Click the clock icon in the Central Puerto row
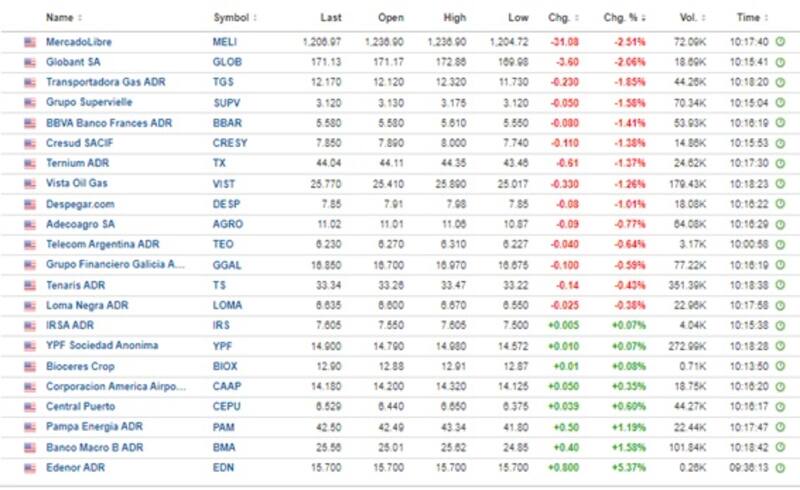The image size is (800, 490). pyautogui.click(x=780, y=406)
